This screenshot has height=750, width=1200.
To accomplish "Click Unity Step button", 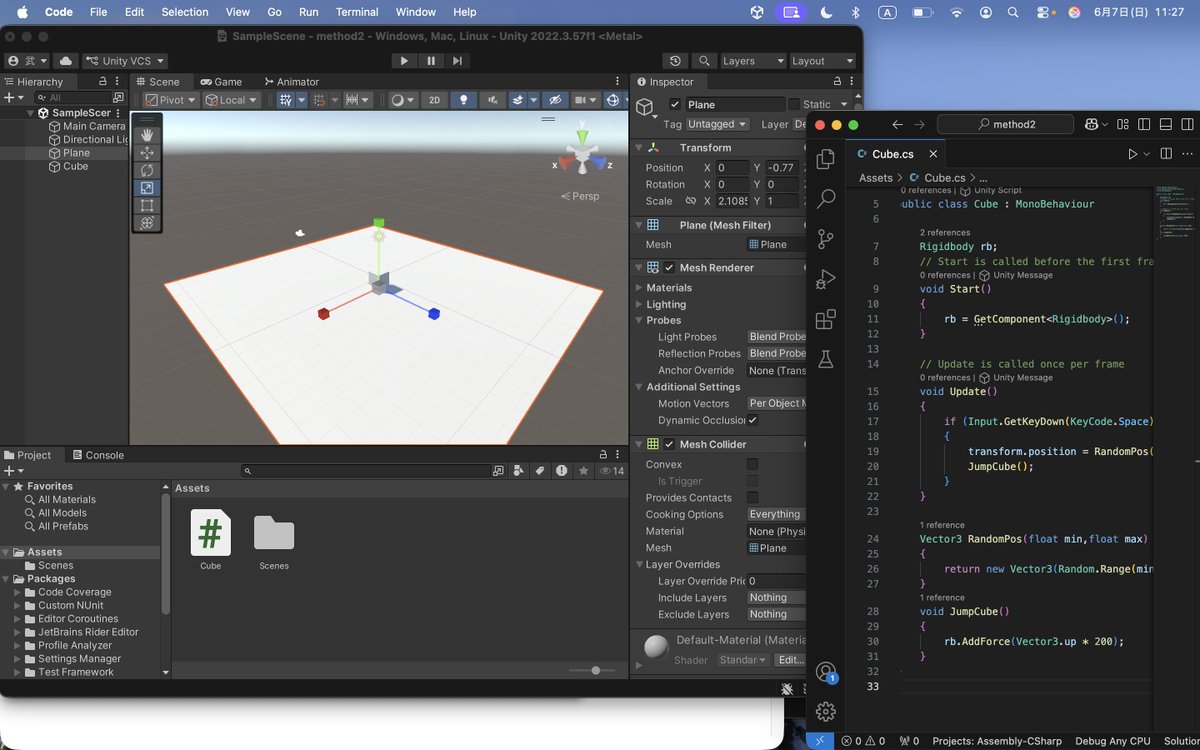I will 457,61.
